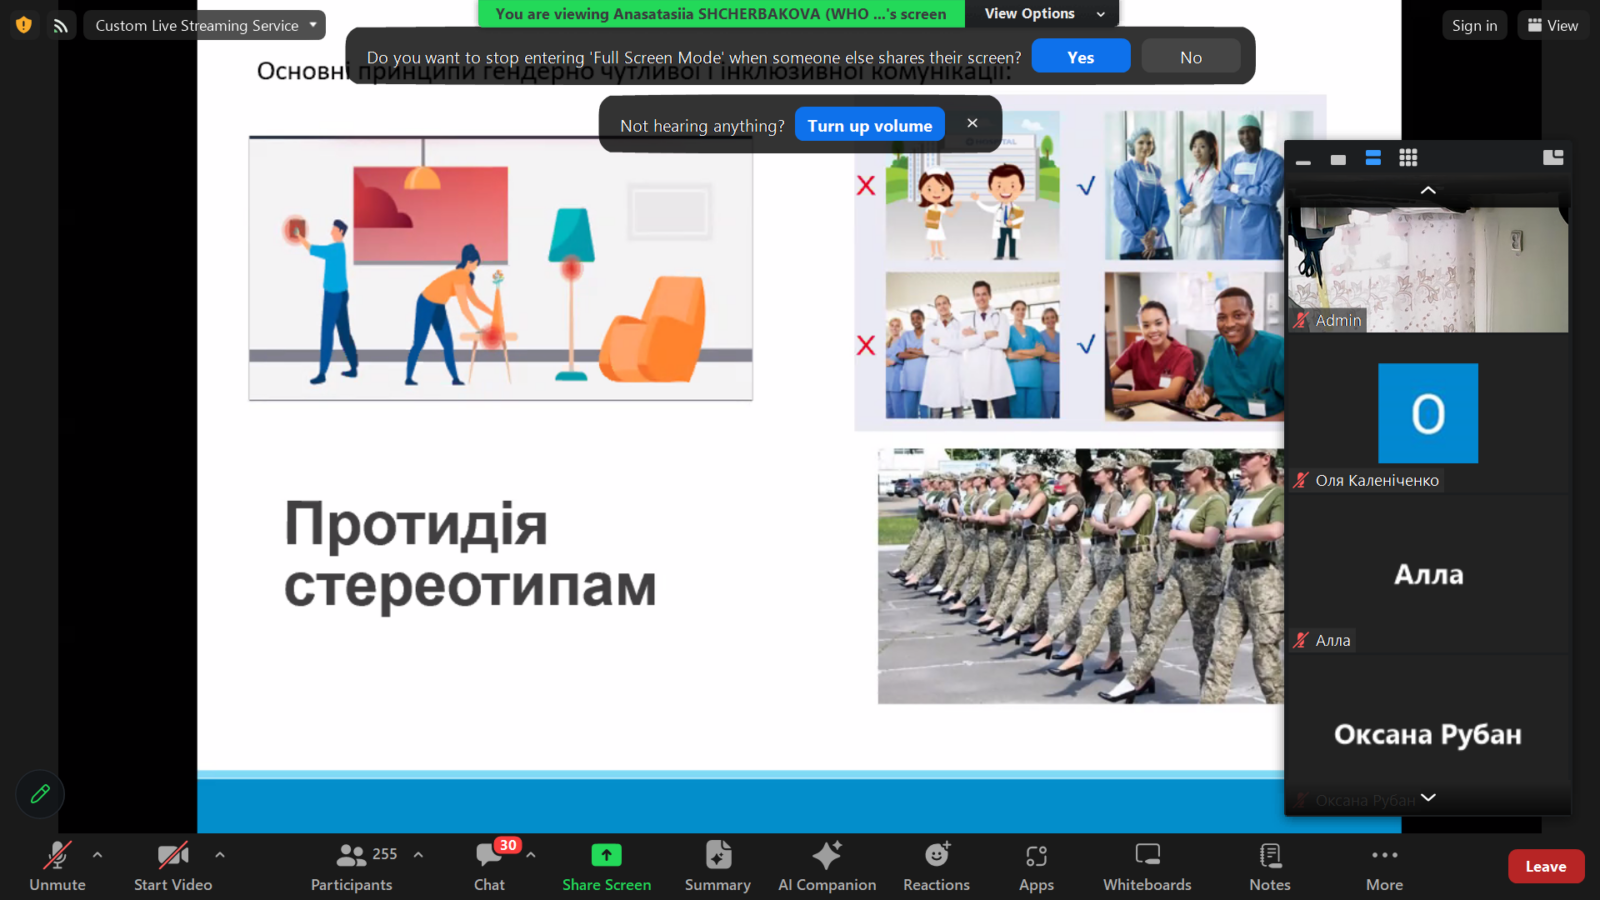Open the More menu
This screenshot has height=900, width=1600.
[1384, 866]
